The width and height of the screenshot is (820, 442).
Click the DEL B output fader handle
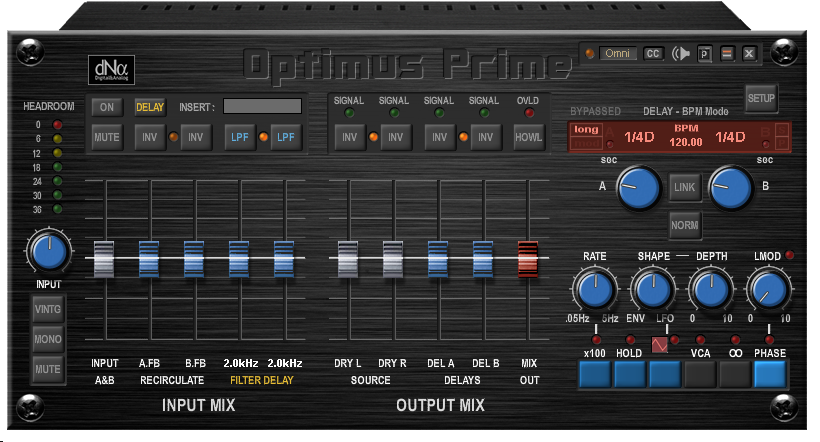(x=483, y=258)
